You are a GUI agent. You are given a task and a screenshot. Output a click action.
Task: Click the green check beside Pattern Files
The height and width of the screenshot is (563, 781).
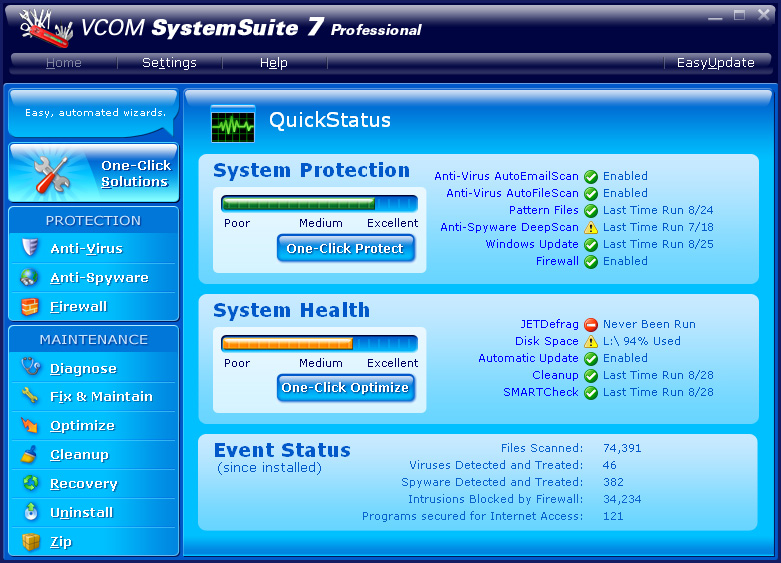click(x=591, y=210)
